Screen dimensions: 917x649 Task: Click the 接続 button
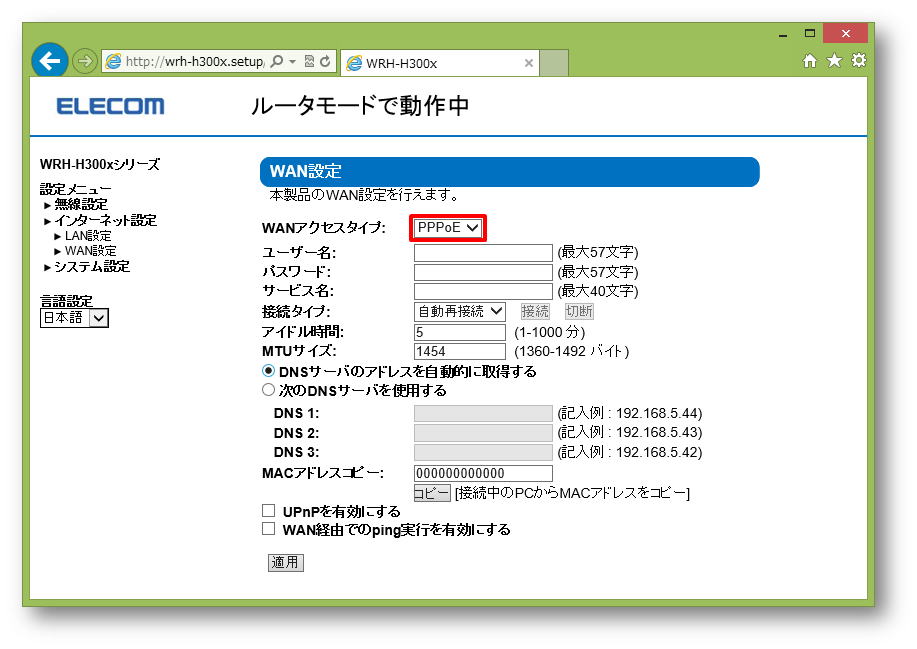(535, 312)
